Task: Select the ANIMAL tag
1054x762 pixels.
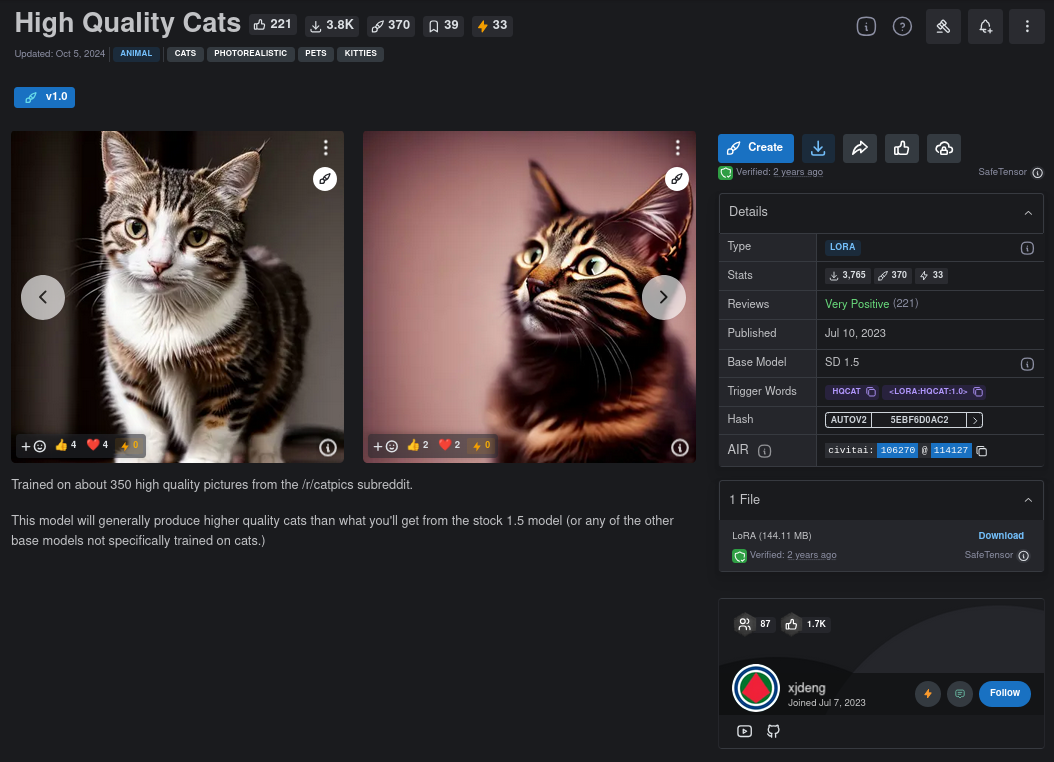Action: pyautogui.click(x=136, y=54)
